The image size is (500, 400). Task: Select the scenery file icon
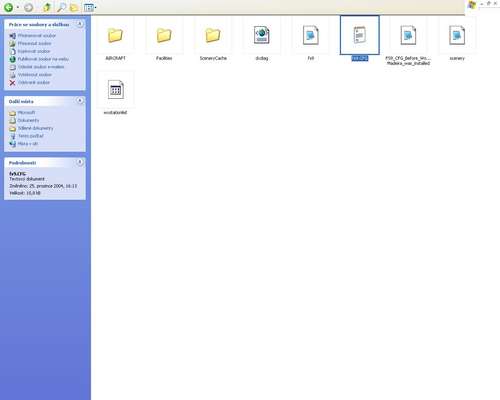[x=457, y=35]
